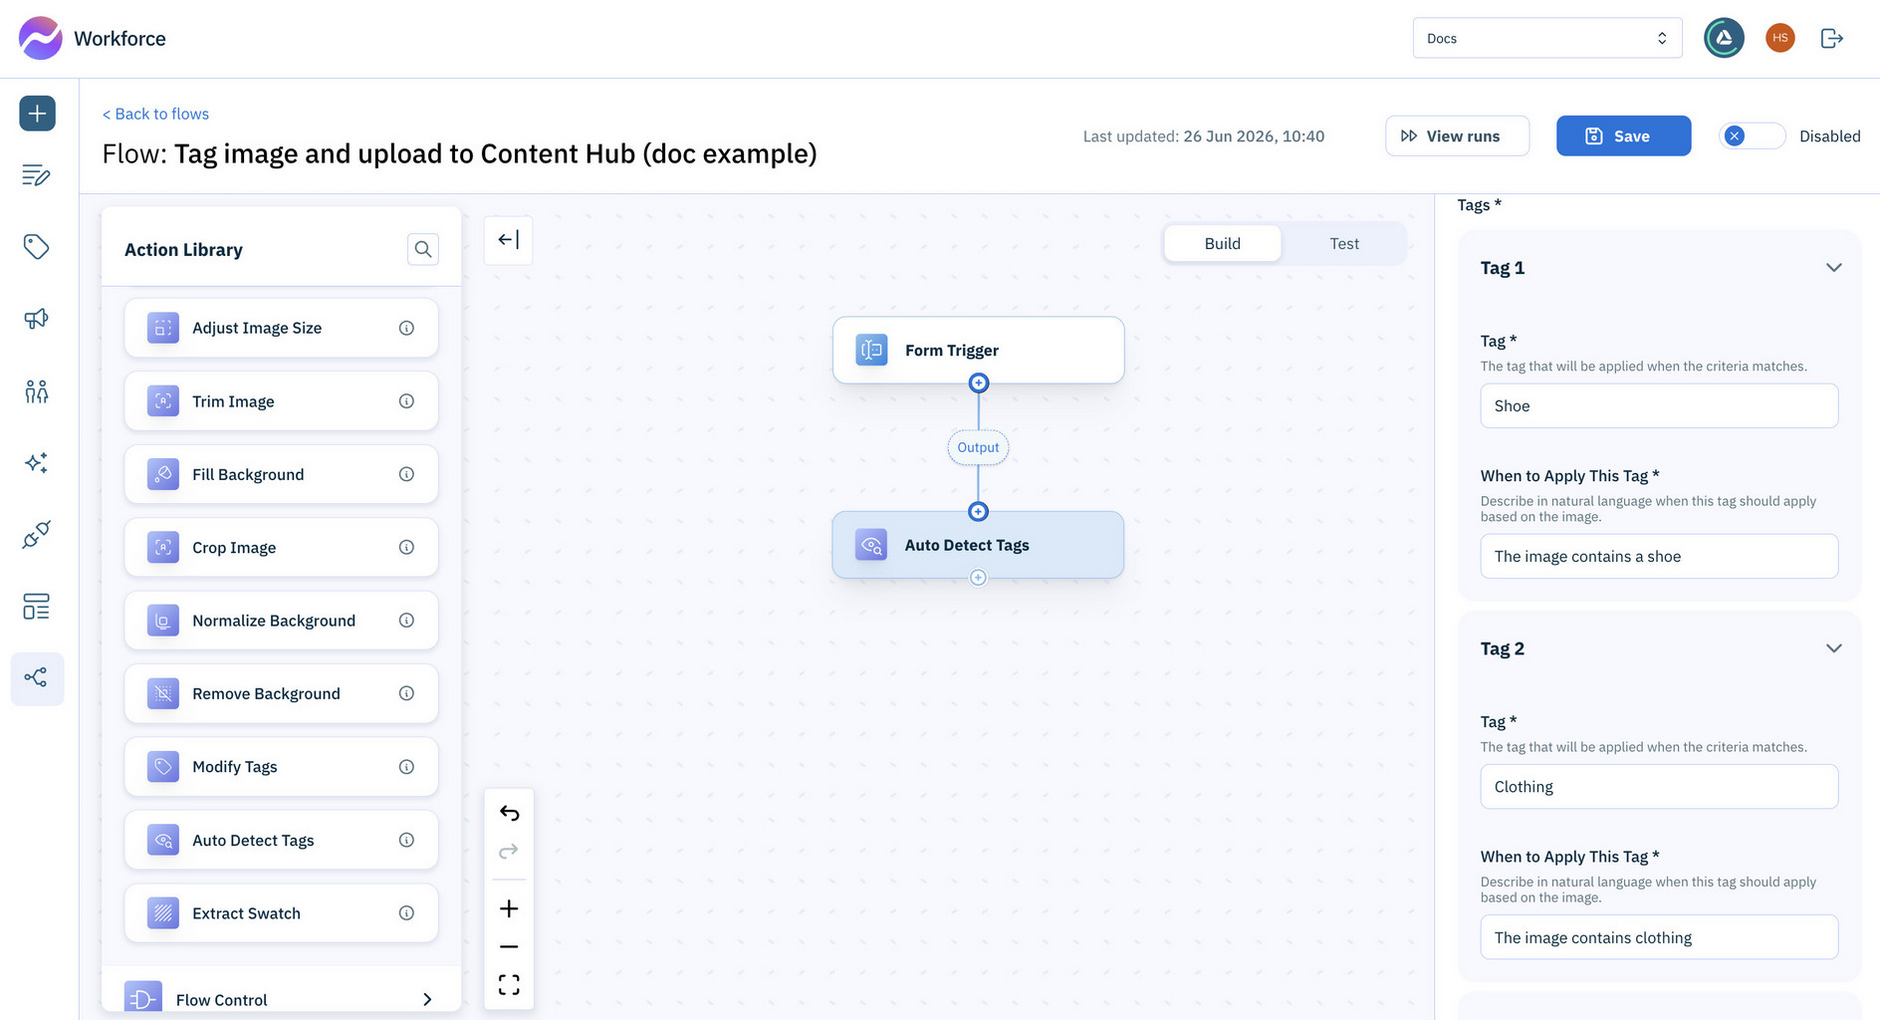Click the redo arrow on canvas toolbar
This screenshot has height=1020, width=1880.
coord(509,851)
